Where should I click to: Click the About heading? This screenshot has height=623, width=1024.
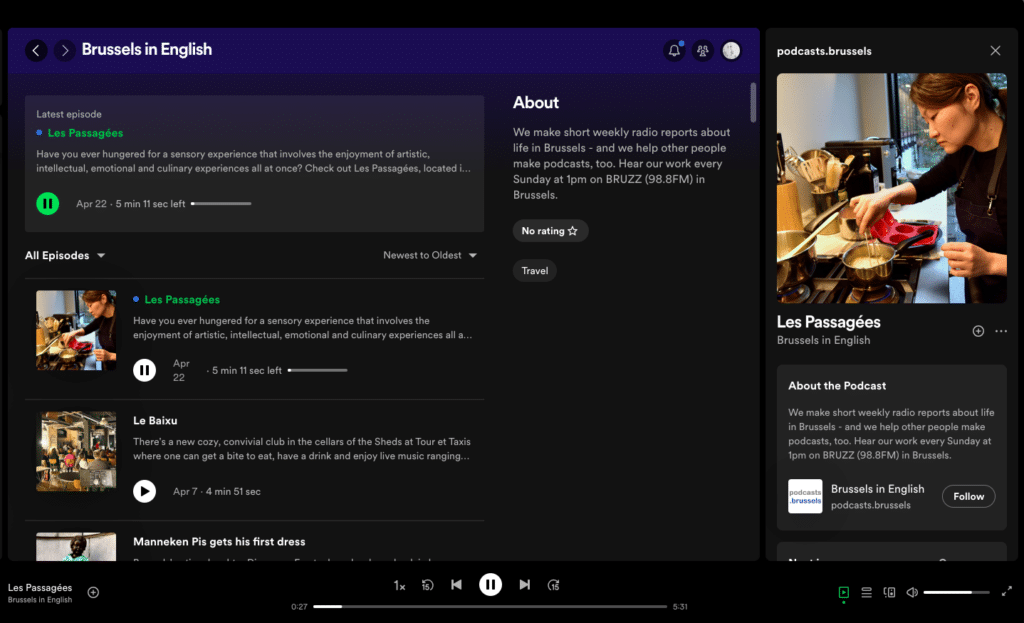pyautogui.click(x=536, y=103)
